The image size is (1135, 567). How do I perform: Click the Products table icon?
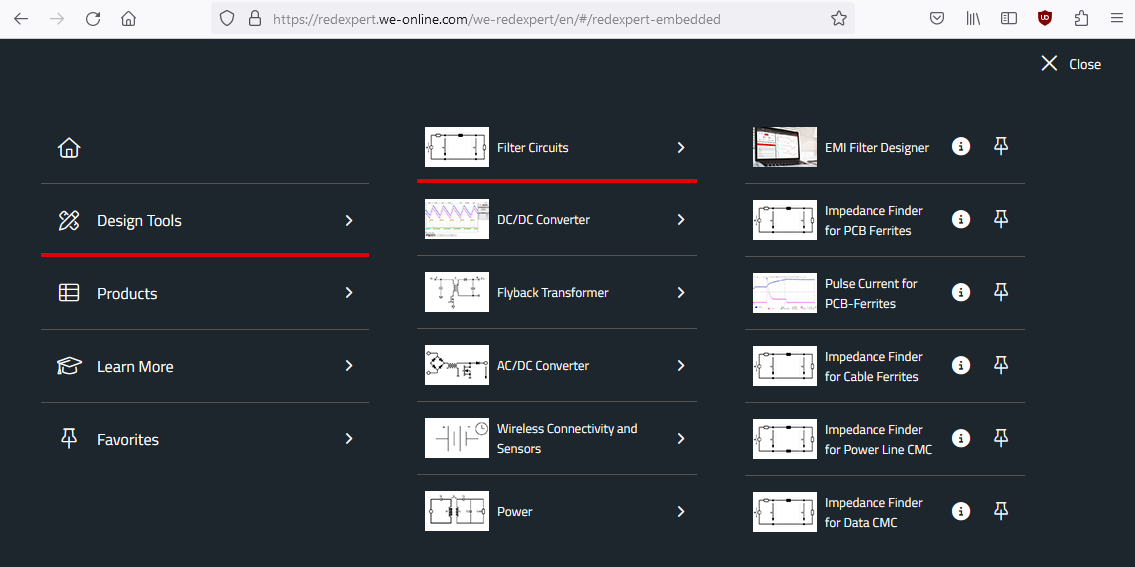click(x=69, y=293)
